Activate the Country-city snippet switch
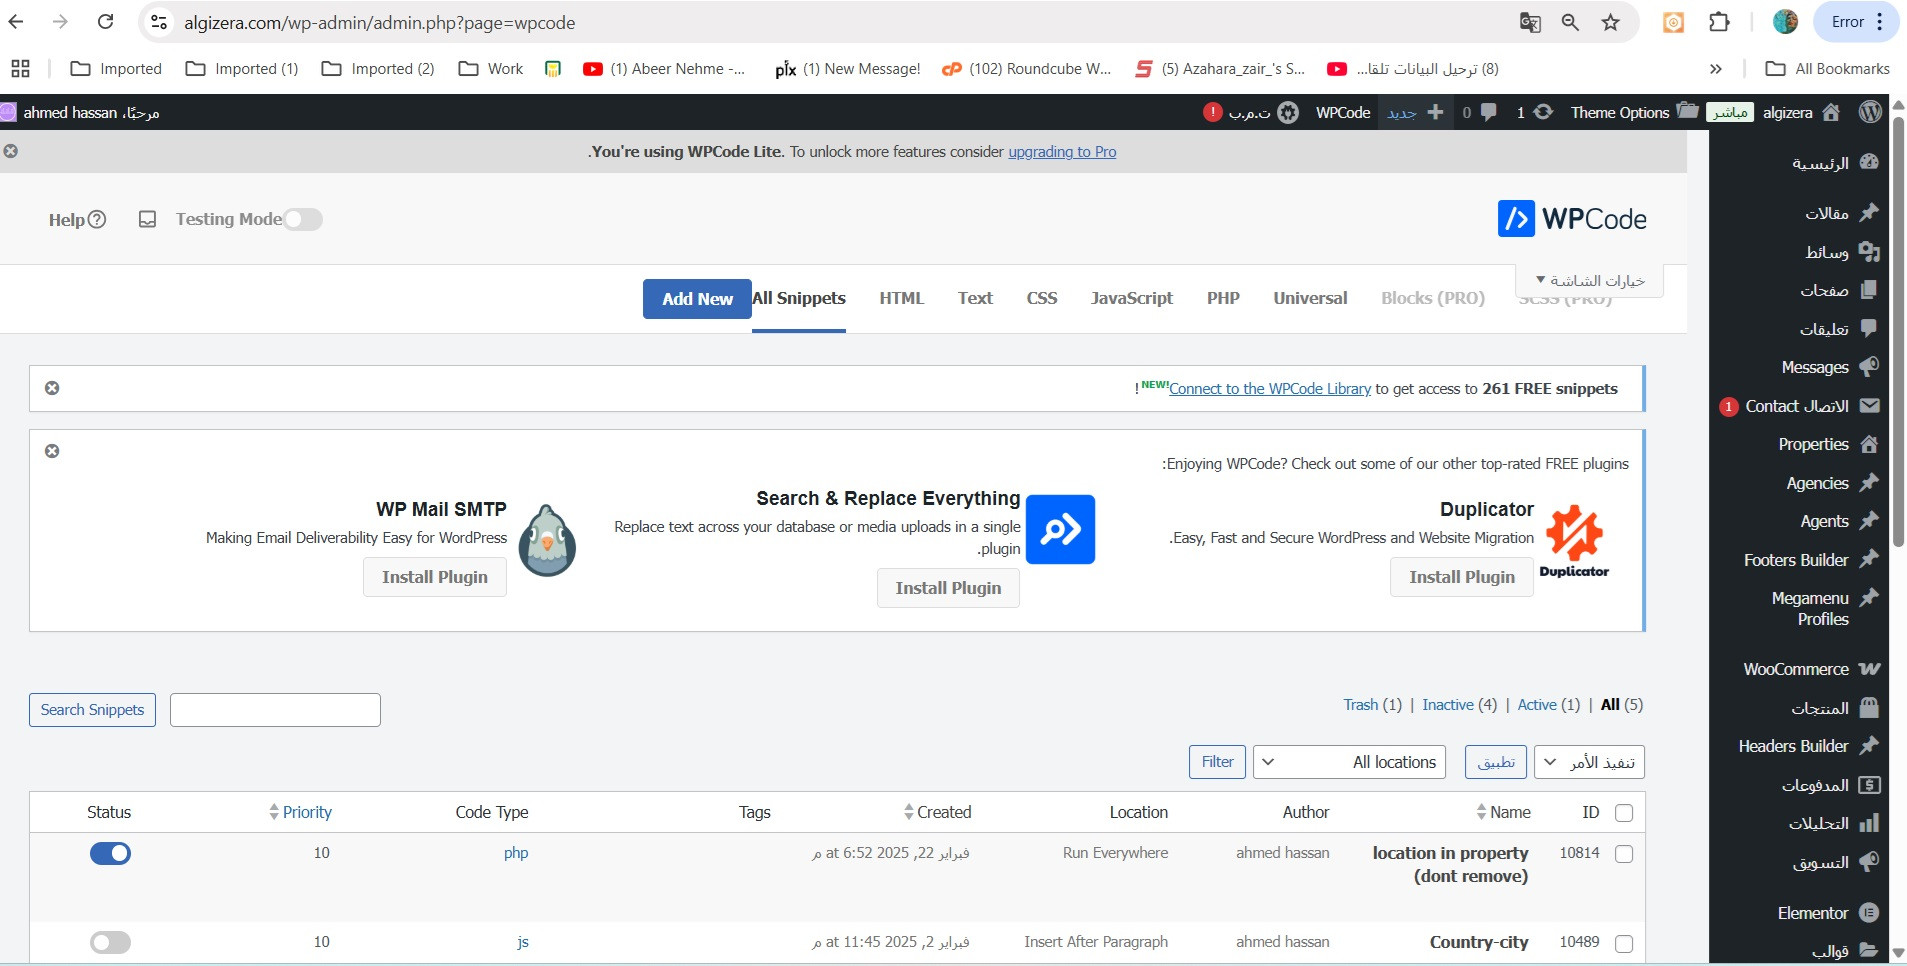Screen dimensions: 1907x966 [110, 942]
